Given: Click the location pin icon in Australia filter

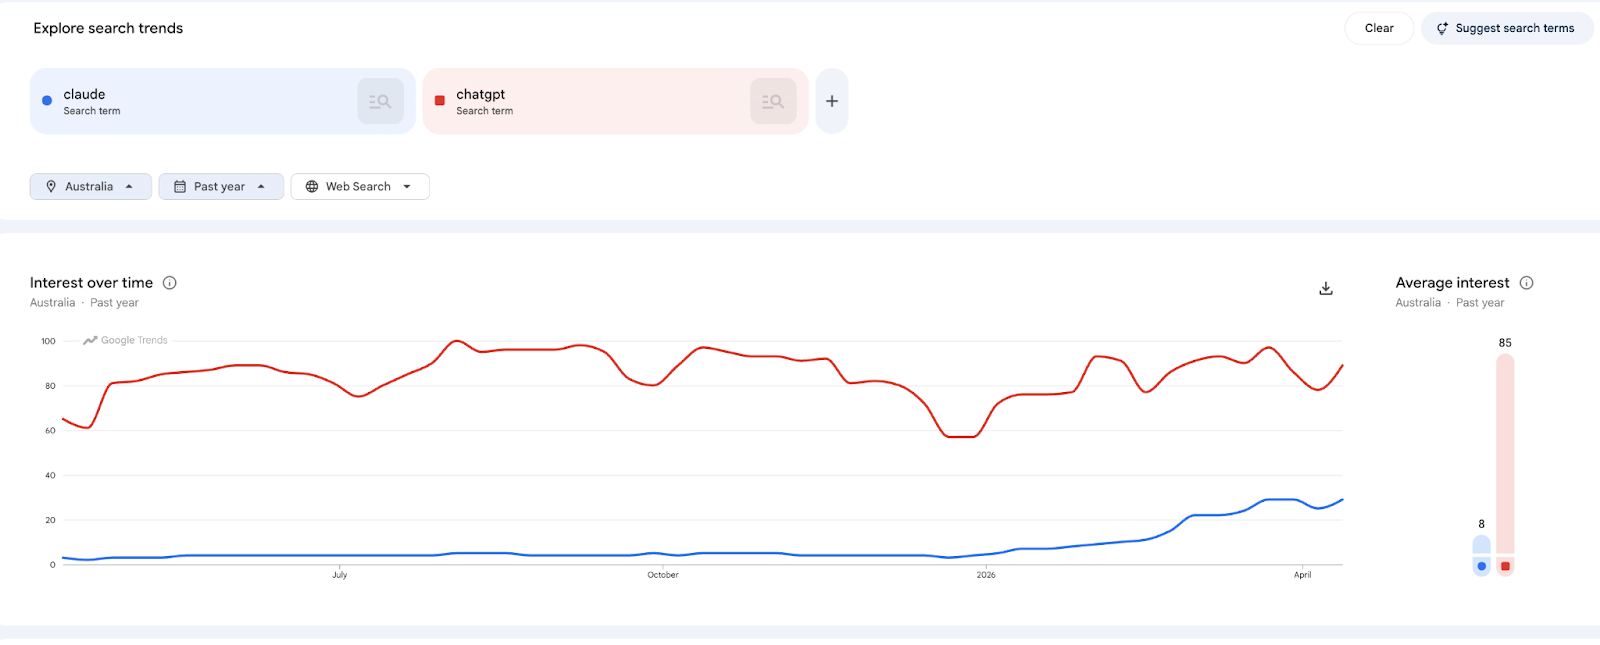Looking at the screenshot, I should tap(51, 187).
